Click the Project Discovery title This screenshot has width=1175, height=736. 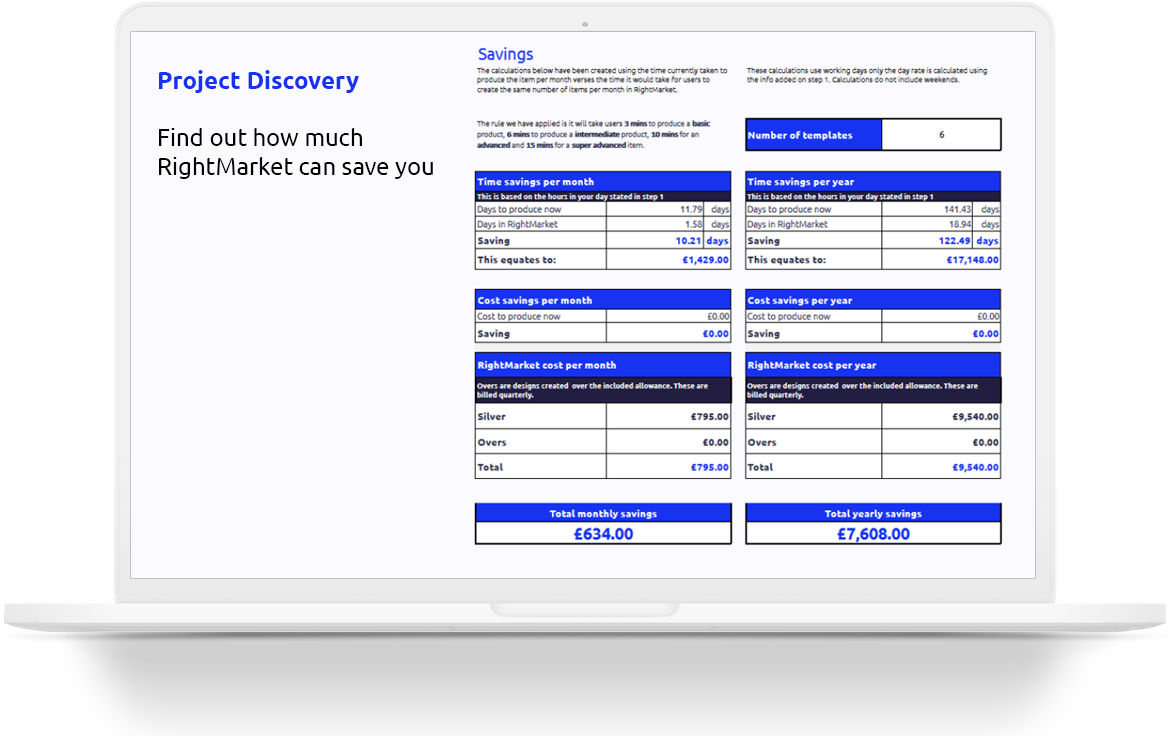tap(257, 81)
